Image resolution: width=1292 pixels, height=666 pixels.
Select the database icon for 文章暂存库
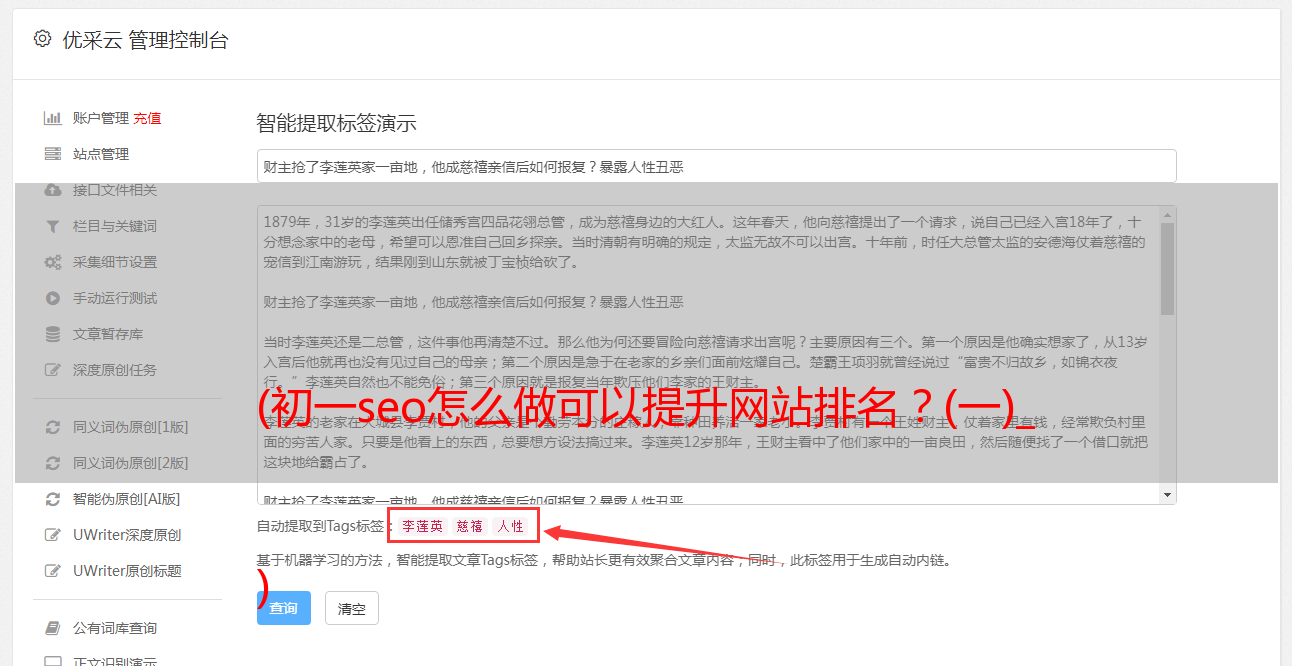tap(53, 334)
